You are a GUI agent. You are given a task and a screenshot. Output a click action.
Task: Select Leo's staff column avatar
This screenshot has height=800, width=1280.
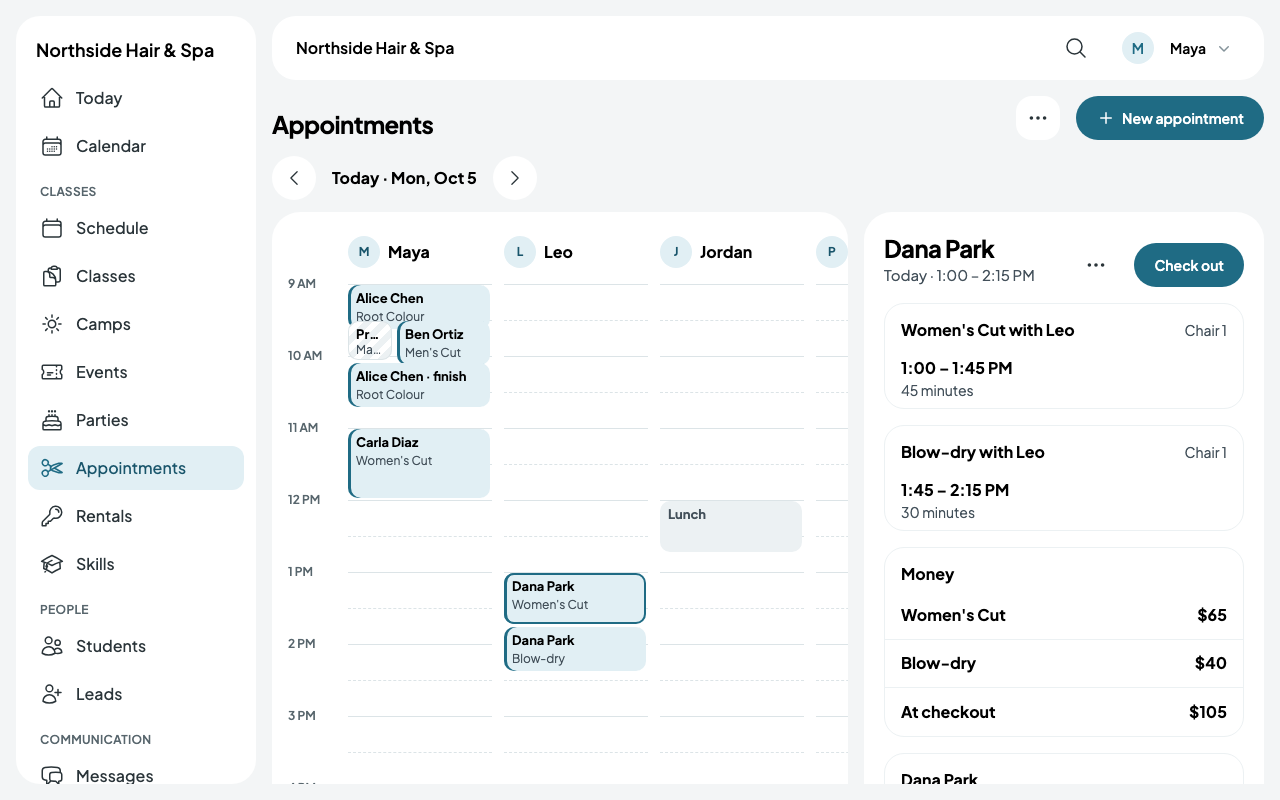pos(520,252)
